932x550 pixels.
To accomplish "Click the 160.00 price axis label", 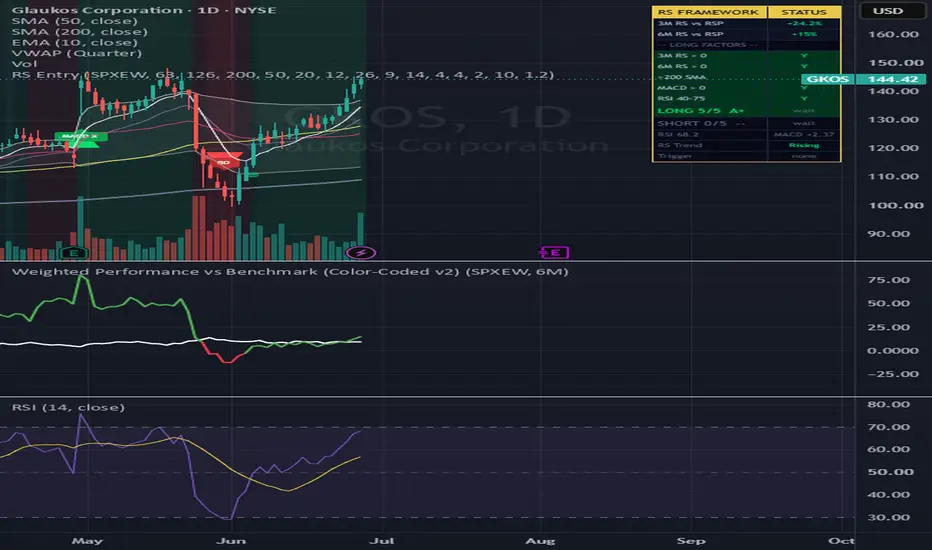I will click(x=893, y=34).
